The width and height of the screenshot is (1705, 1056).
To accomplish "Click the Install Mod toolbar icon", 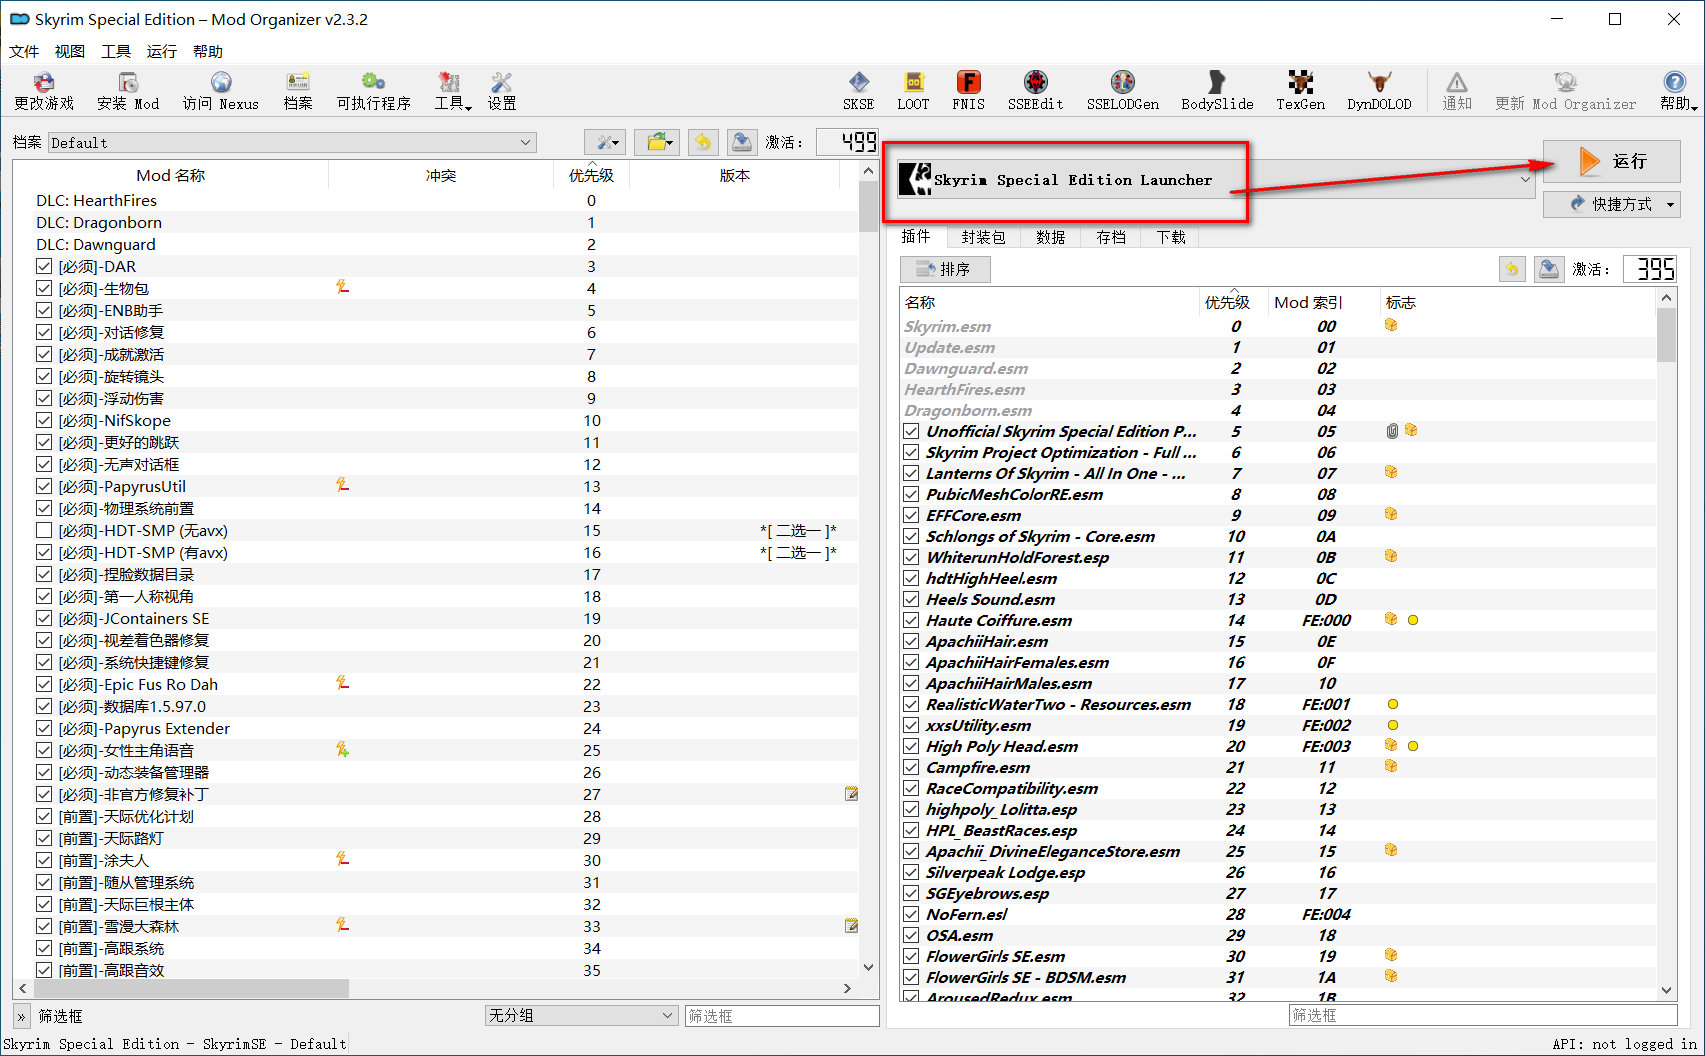I will (x=128, y=89).
